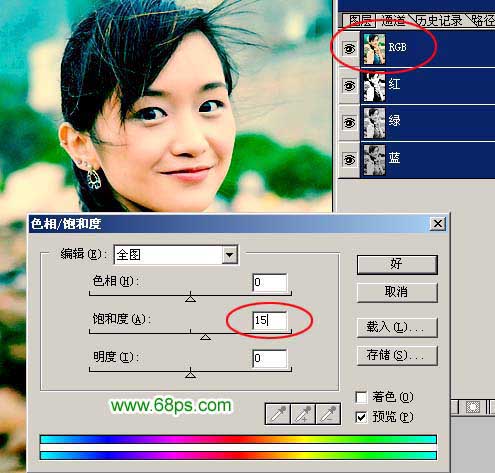The width and height of the screenshot is (495, 473).
Task: Switch to the 历史记录 (History) tab
Action: (x=440, y=21)
